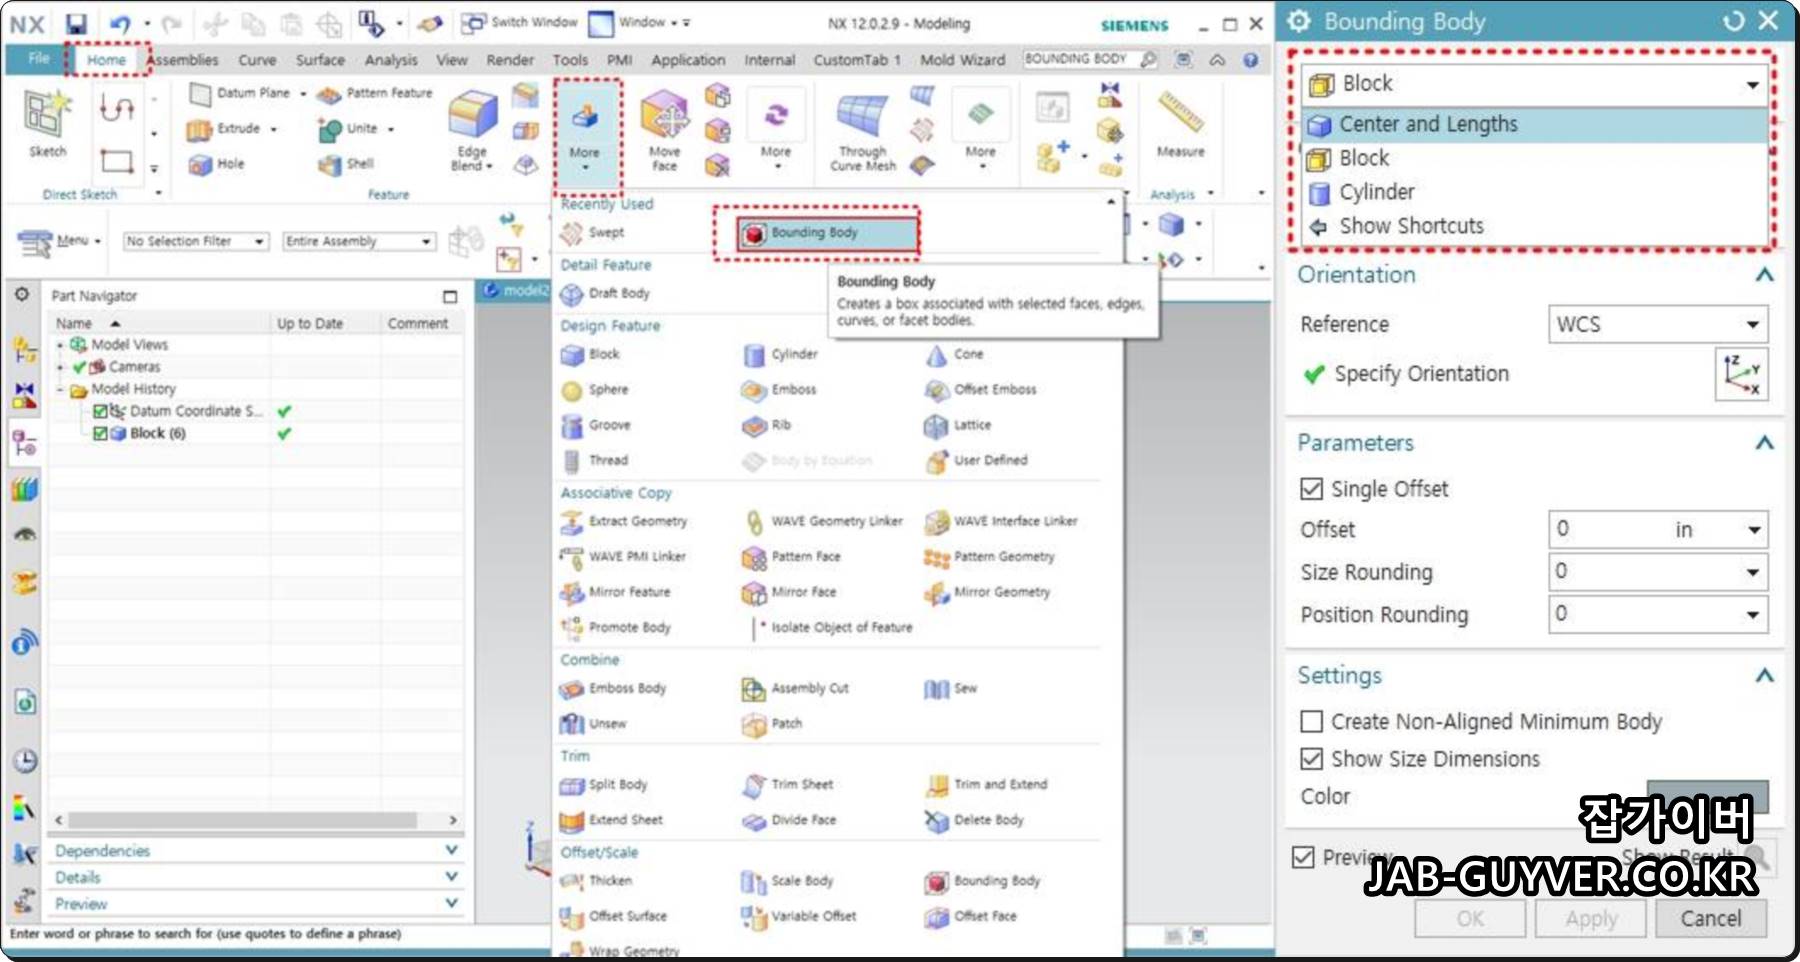Select Show Shortcuts in type list
Screen dimensions: 1800x962
click(x=1535, y=226)
